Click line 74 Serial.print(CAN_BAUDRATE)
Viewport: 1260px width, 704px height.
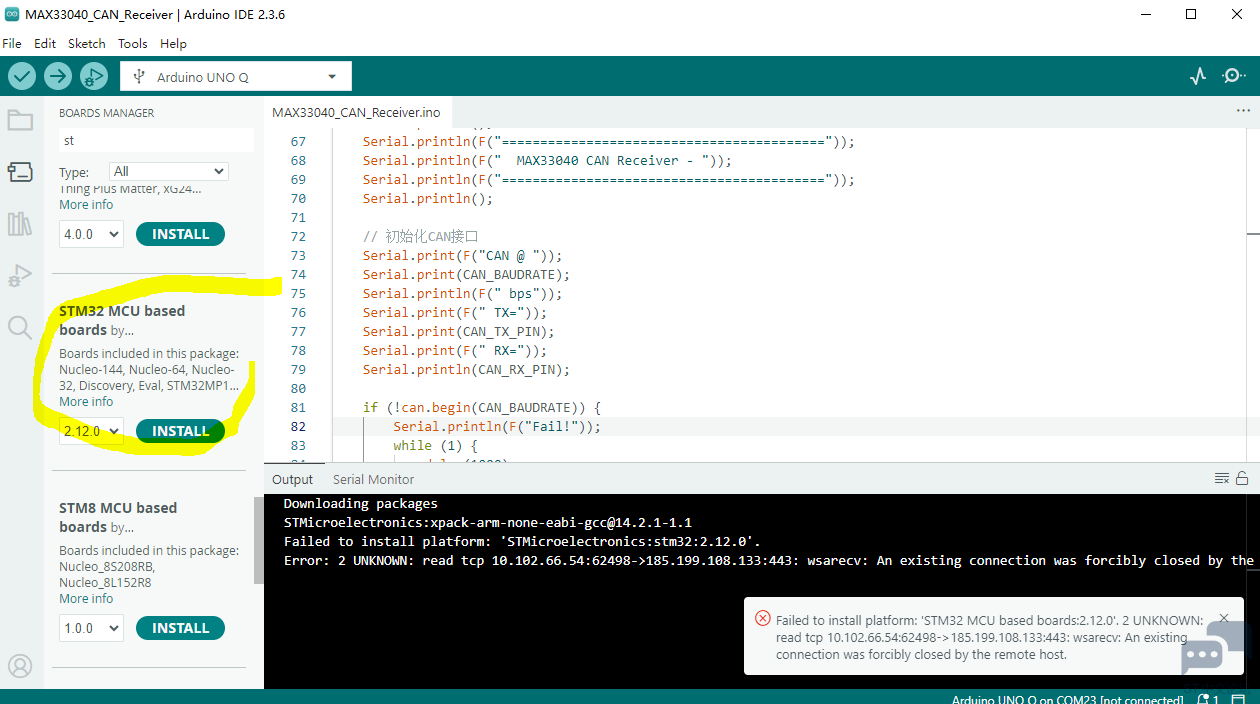[x=466, y=274]
